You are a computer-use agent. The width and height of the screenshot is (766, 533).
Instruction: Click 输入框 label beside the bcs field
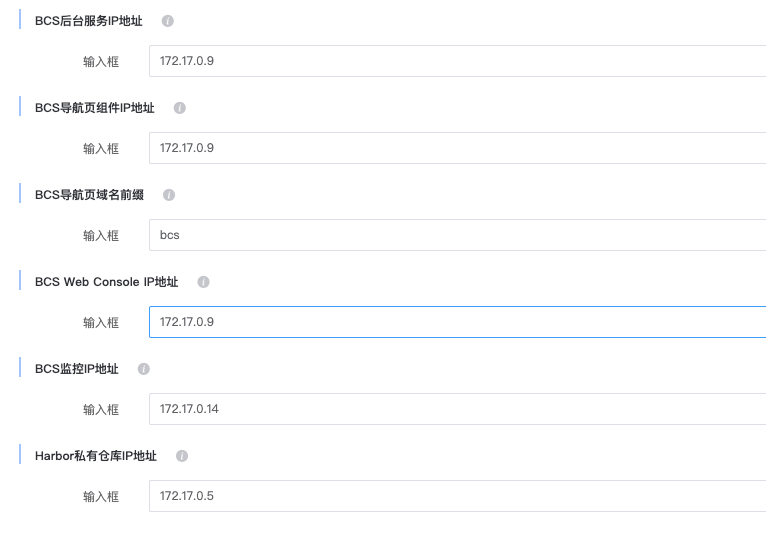point(101,235)
